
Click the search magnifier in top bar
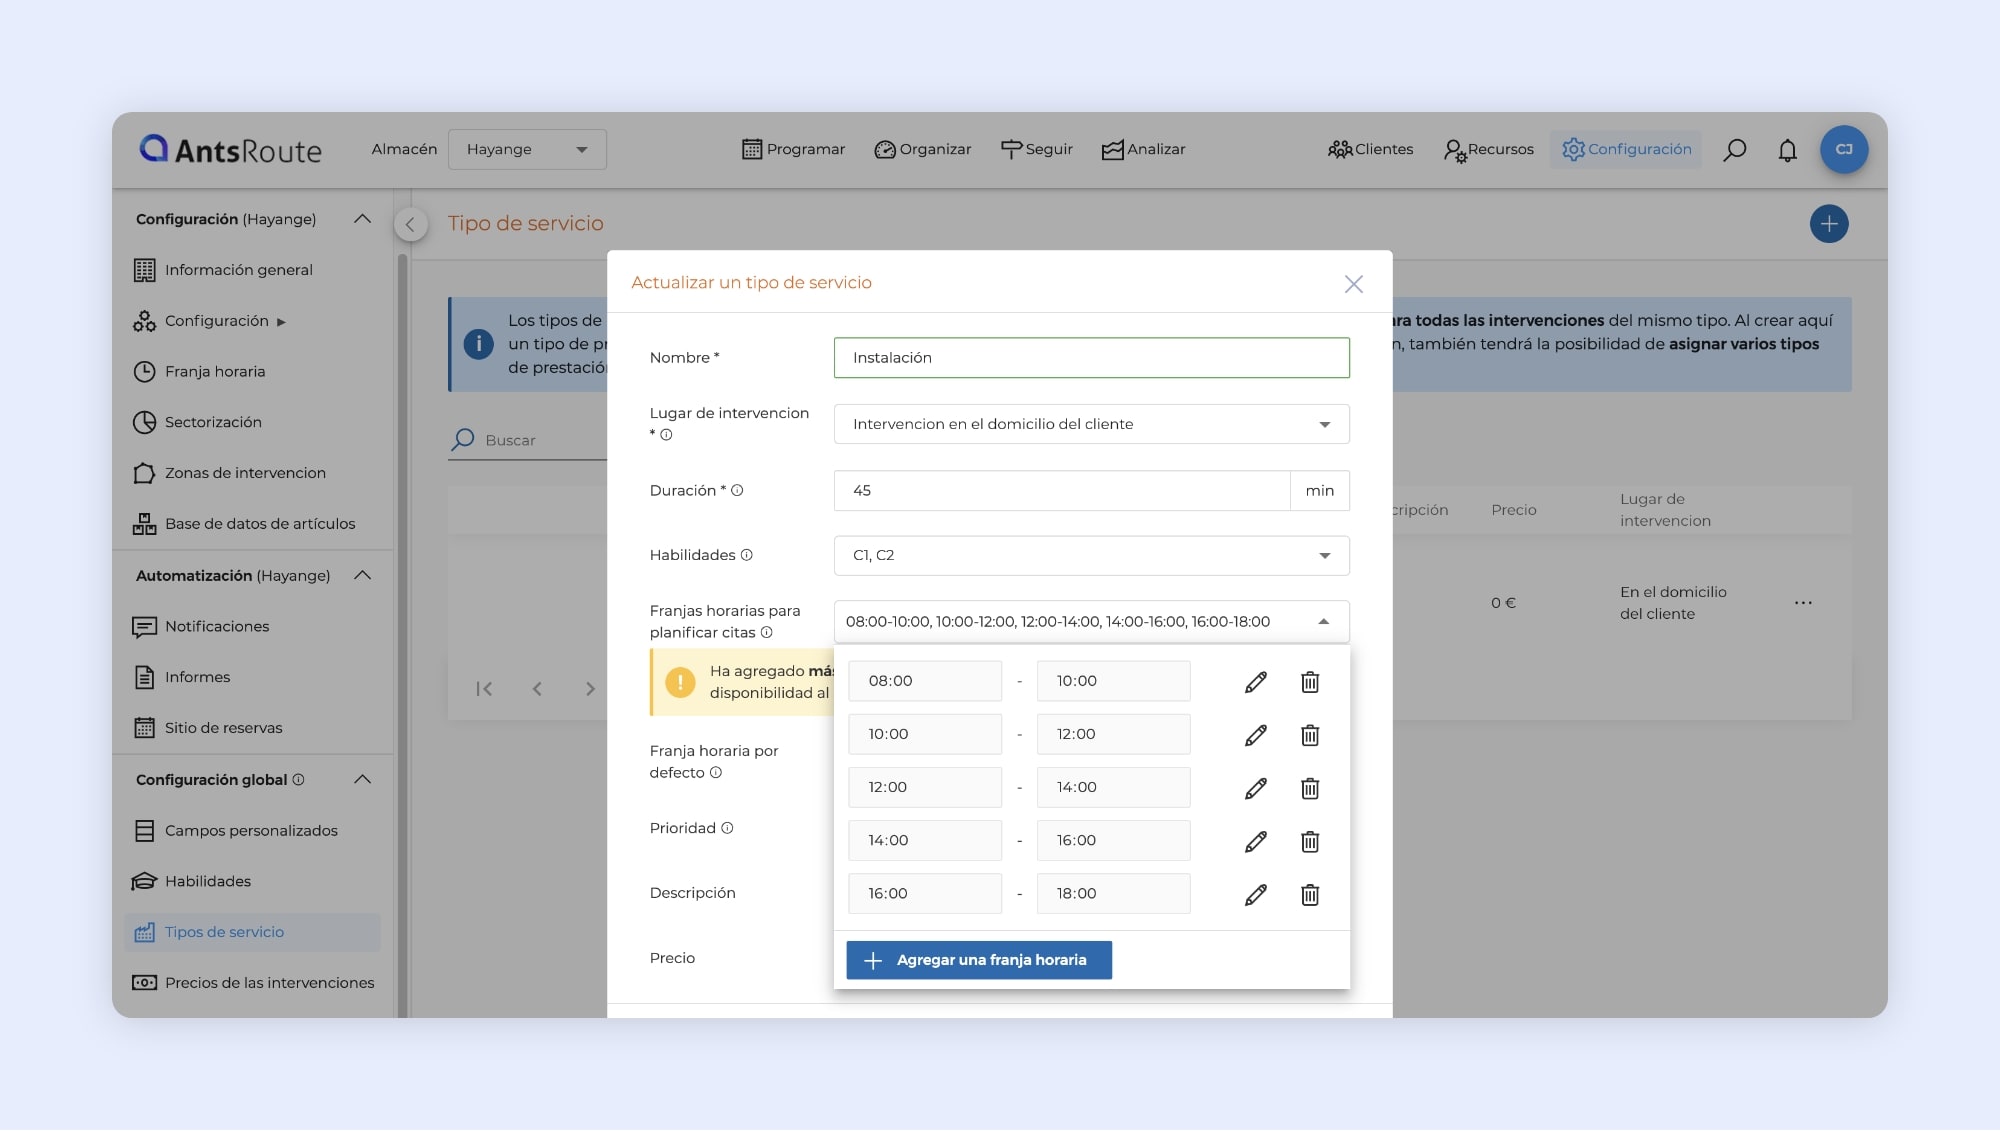1735,150
